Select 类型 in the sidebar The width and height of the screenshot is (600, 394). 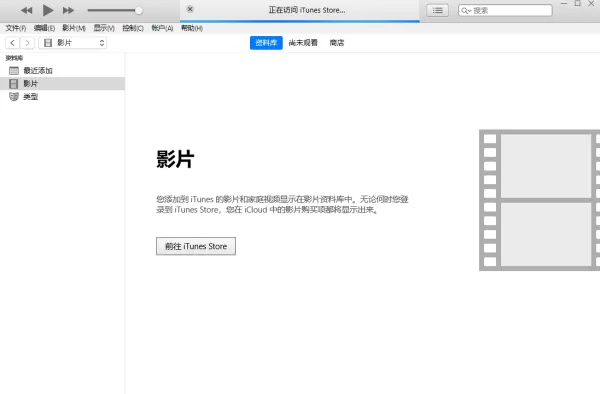point(62,96)
